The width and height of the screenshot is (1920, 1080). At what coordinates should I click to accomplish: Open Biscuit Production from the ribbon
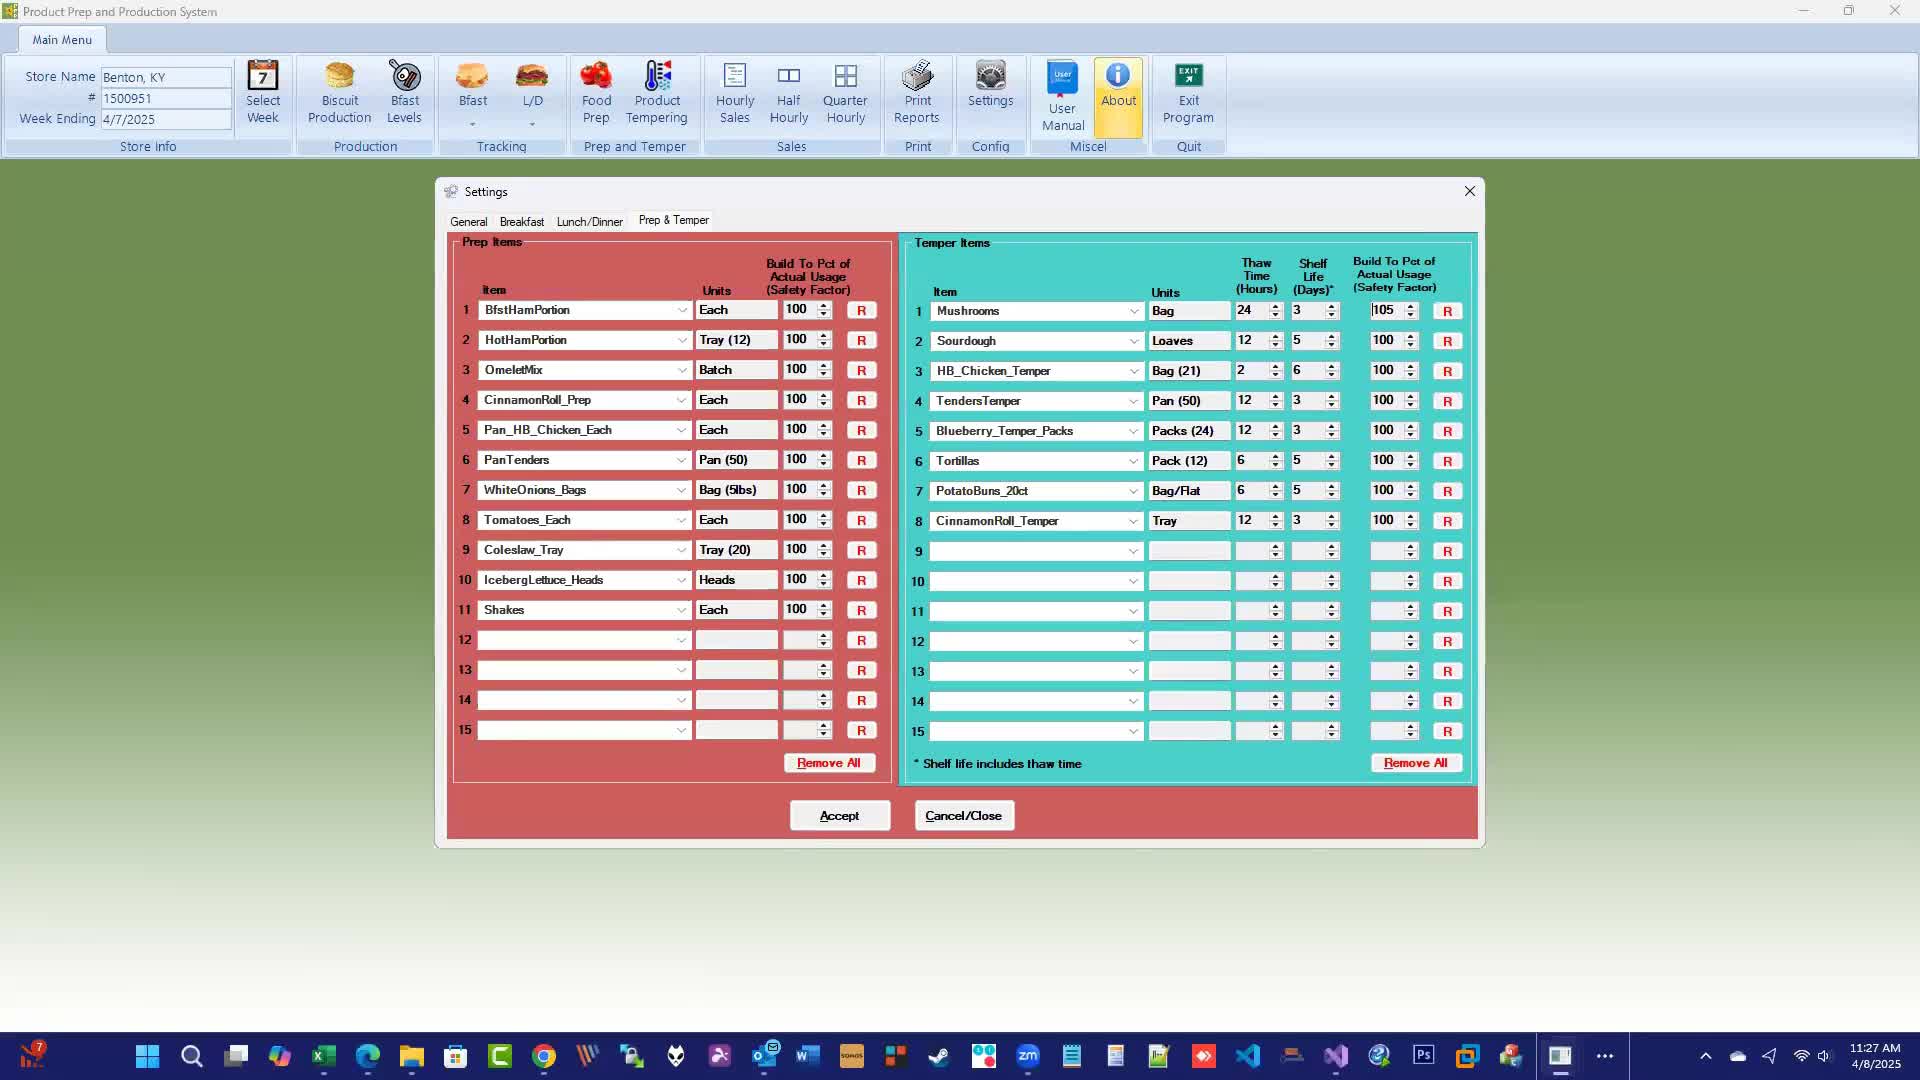coord(339,92)
